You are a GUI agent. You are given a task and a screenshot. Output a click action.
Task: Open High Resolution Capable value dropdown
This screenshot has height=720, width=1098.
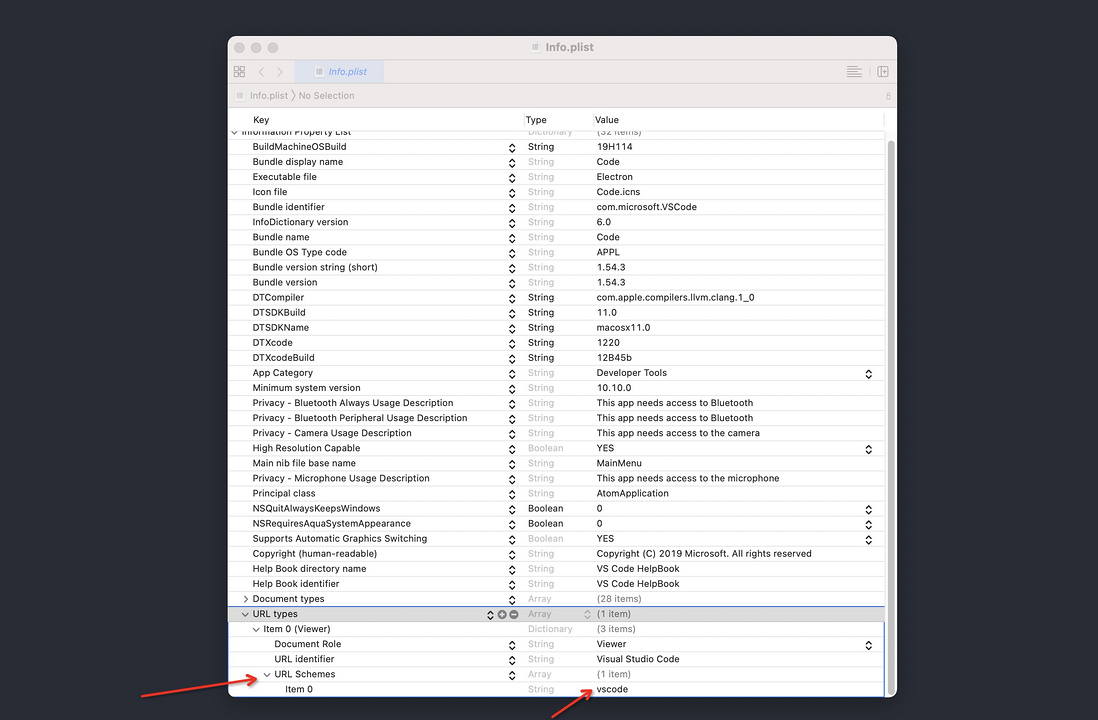868,449
